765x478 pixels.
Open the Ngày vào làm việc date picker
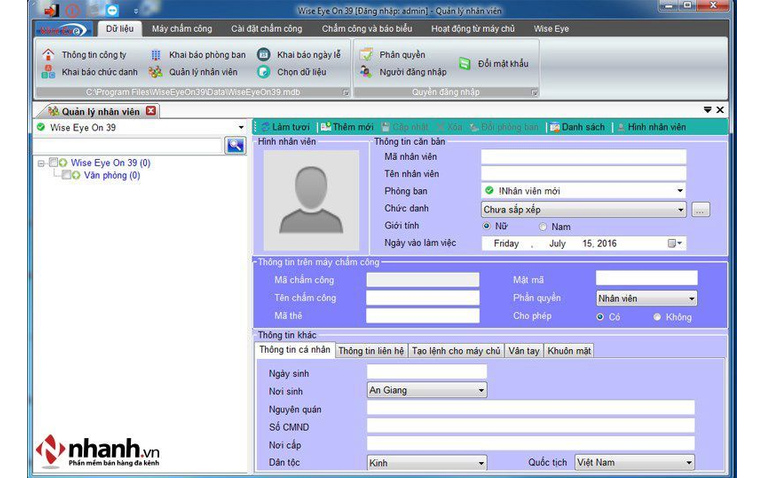point(675,243)
